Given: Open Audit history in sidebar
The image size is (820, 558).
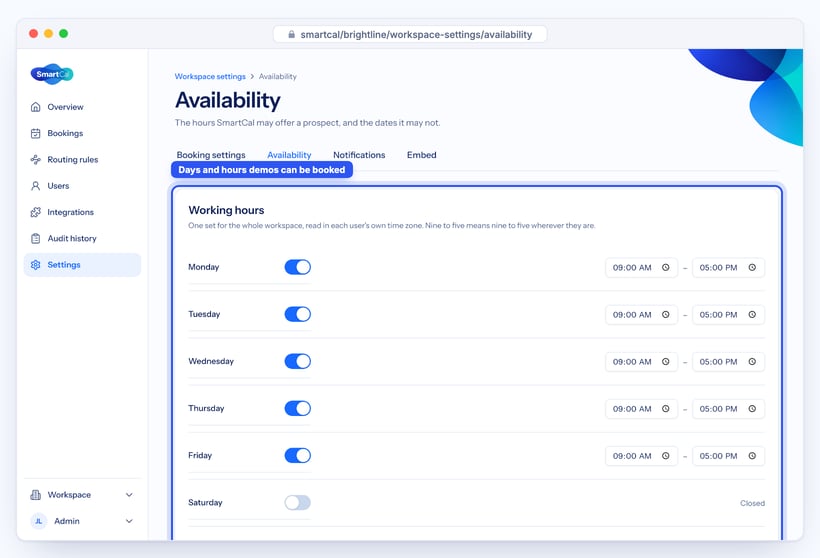Looking at the screenshot, I should (82, 238).
